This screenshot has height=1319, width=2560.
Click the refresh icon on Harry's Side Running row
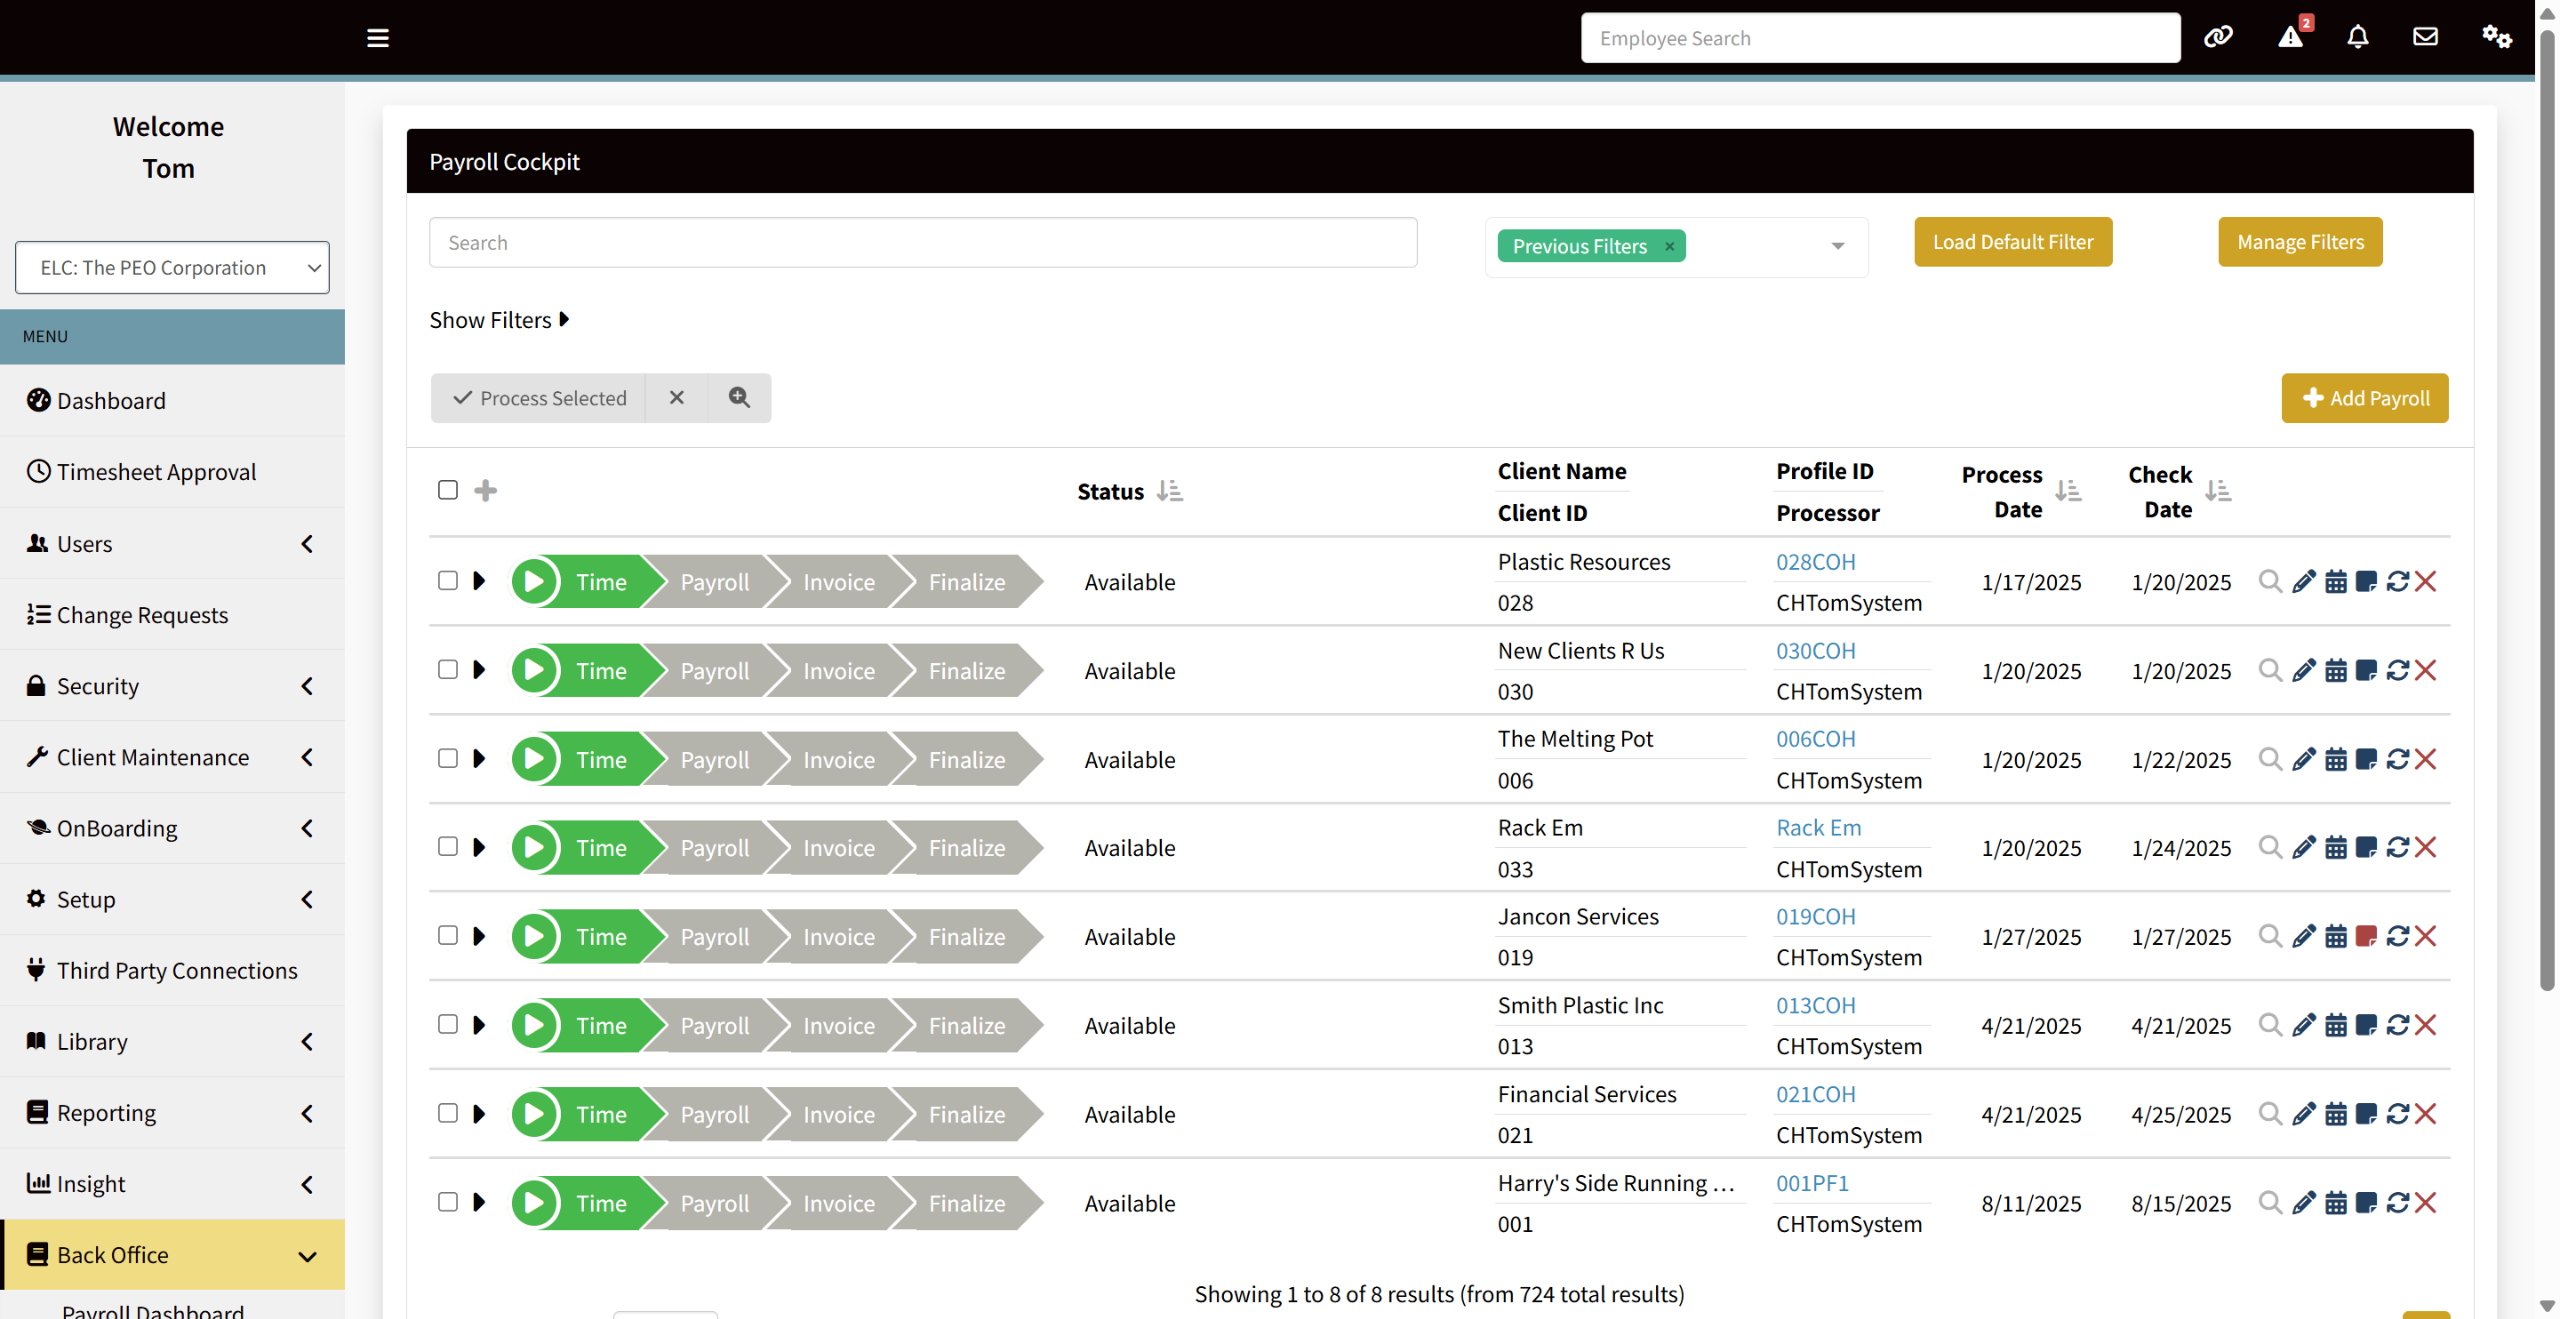(2397, 1202)
